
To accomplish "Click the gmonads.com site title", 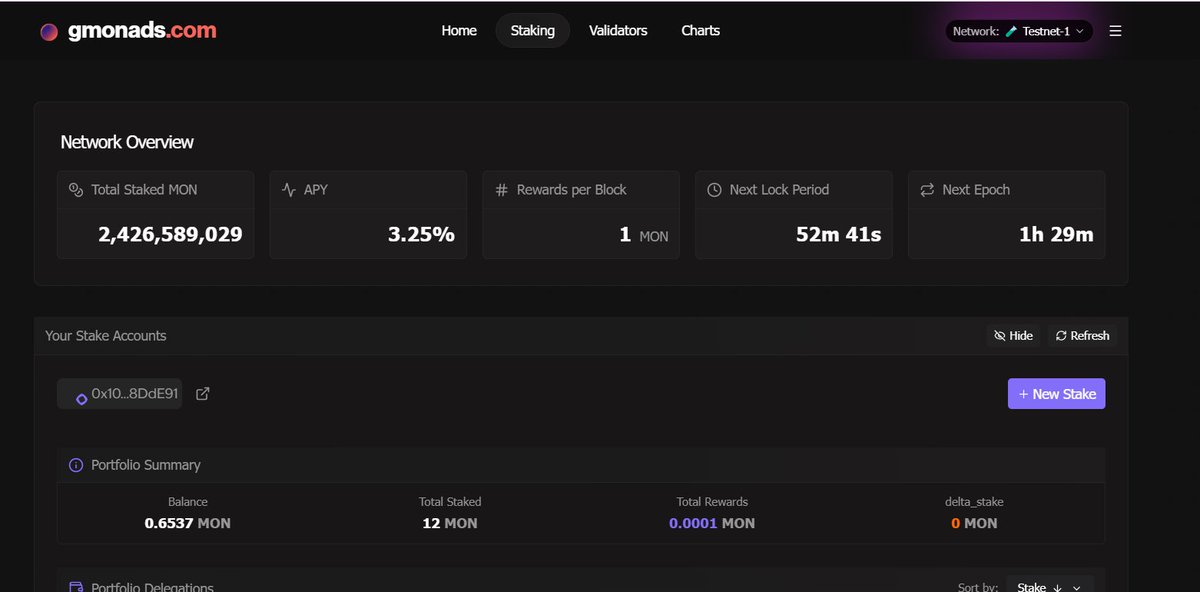I will (142, 31).
